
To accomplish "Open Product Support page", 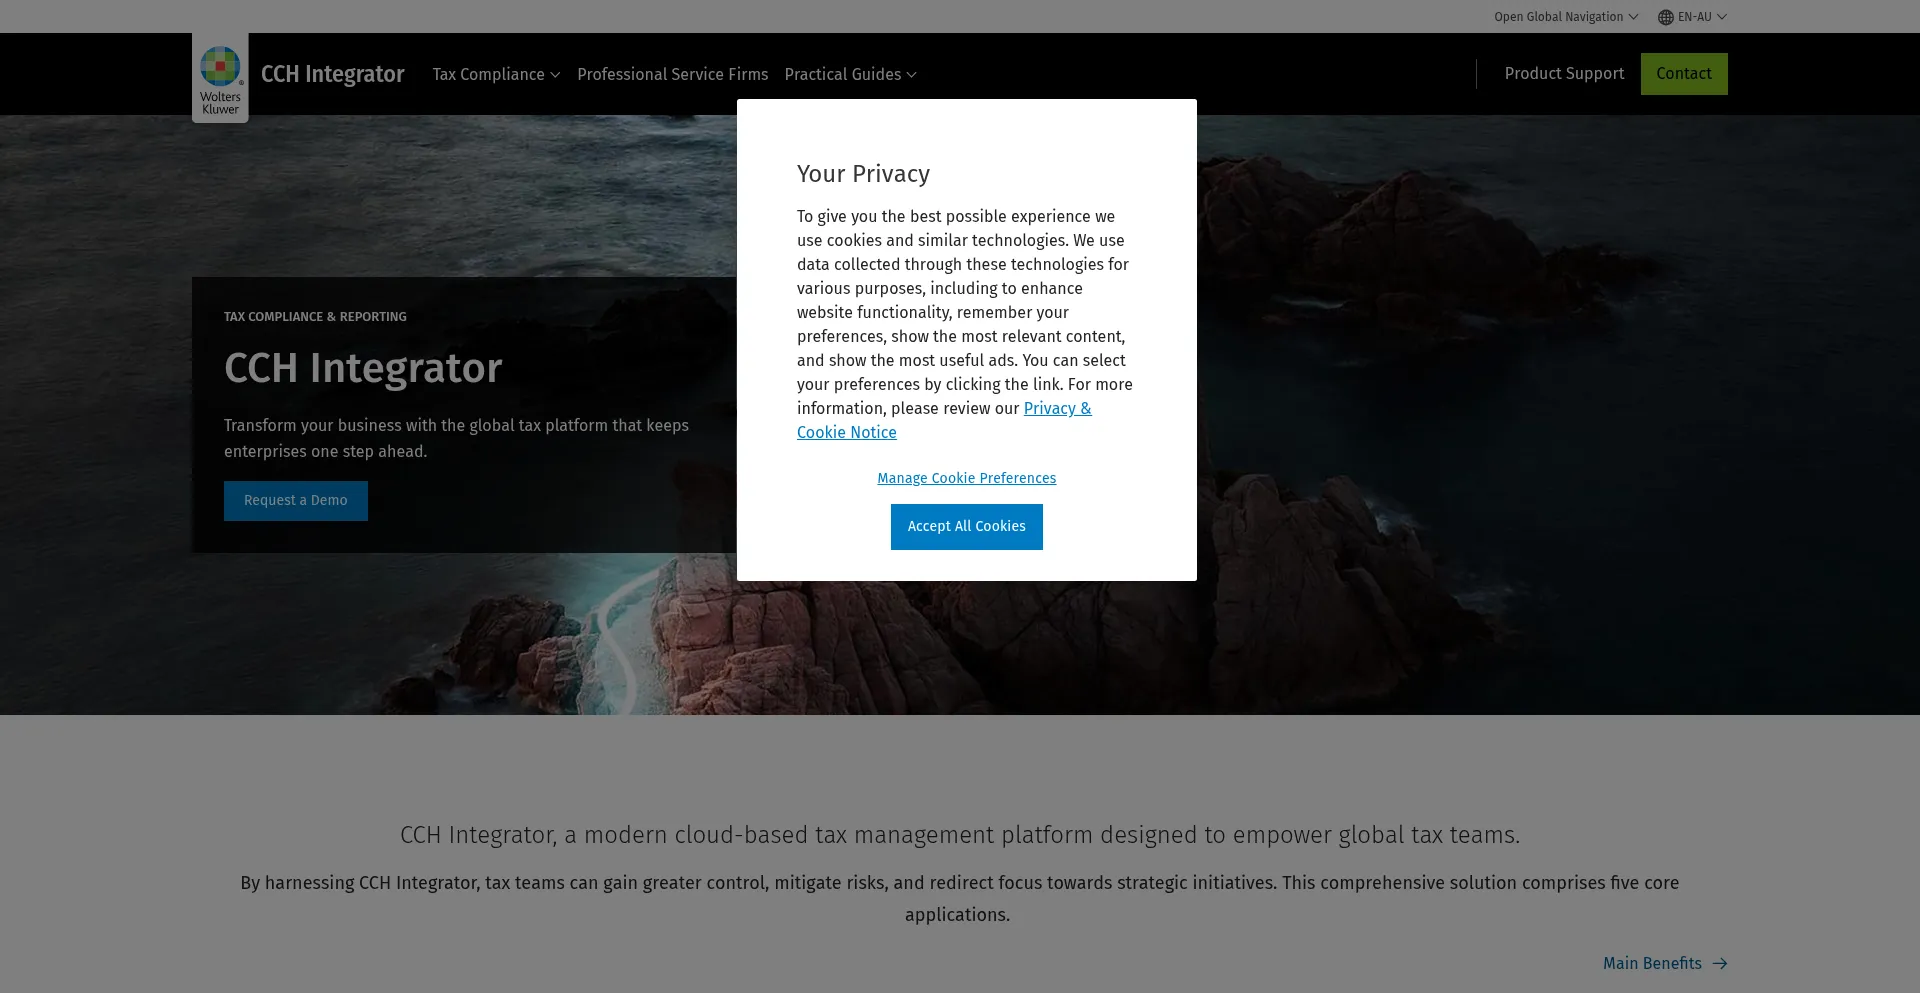I will (x=1564, y=73).
